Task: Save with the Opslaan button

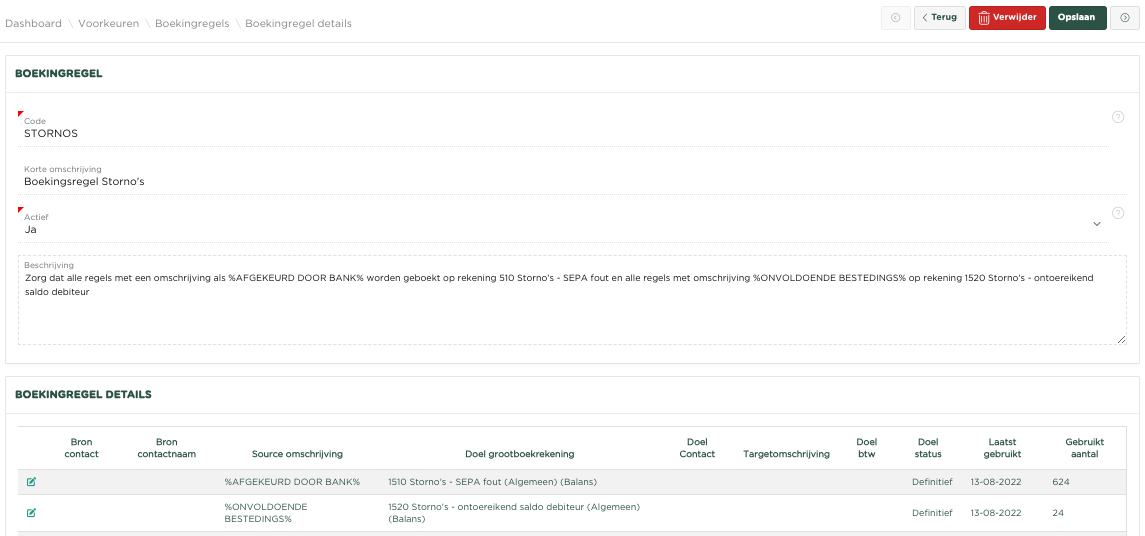Action: 1078,18
